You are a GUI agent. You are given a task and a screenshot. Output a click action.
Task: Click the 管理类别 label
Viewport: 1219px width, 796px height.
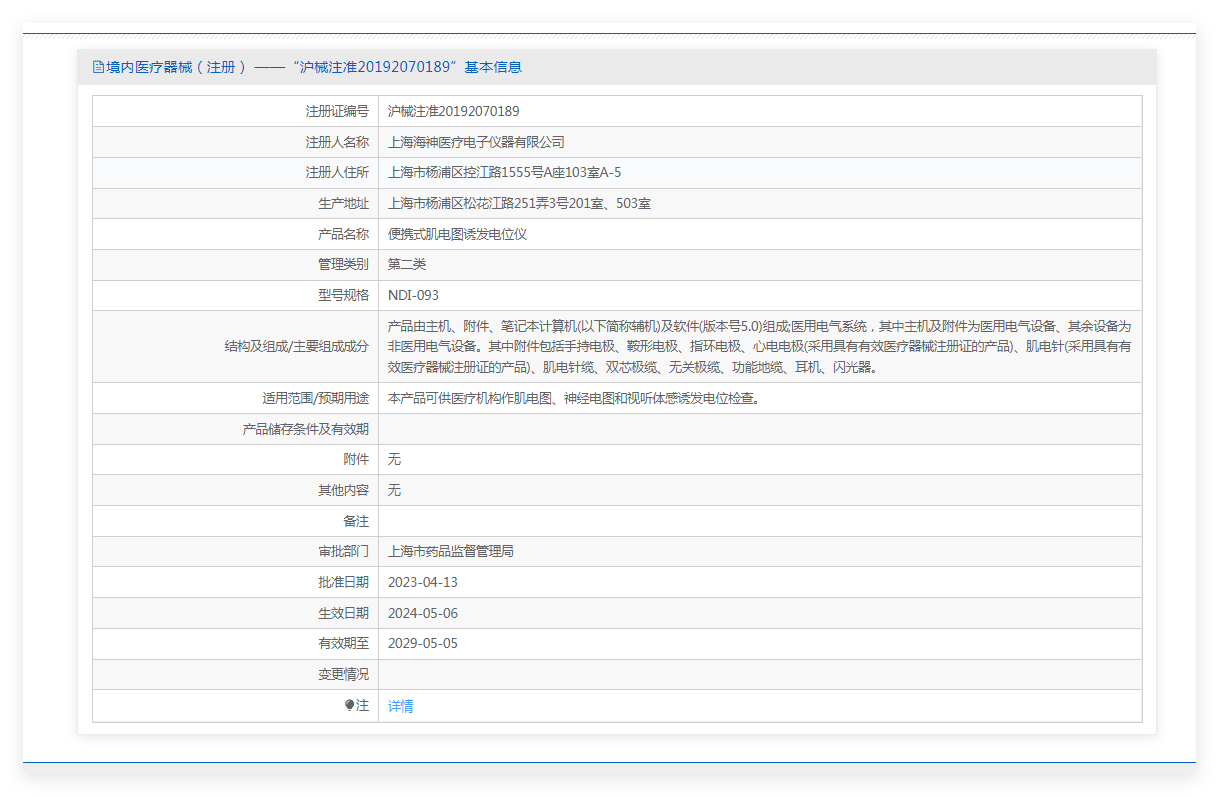pyautogui.click(x=343, y=264)
